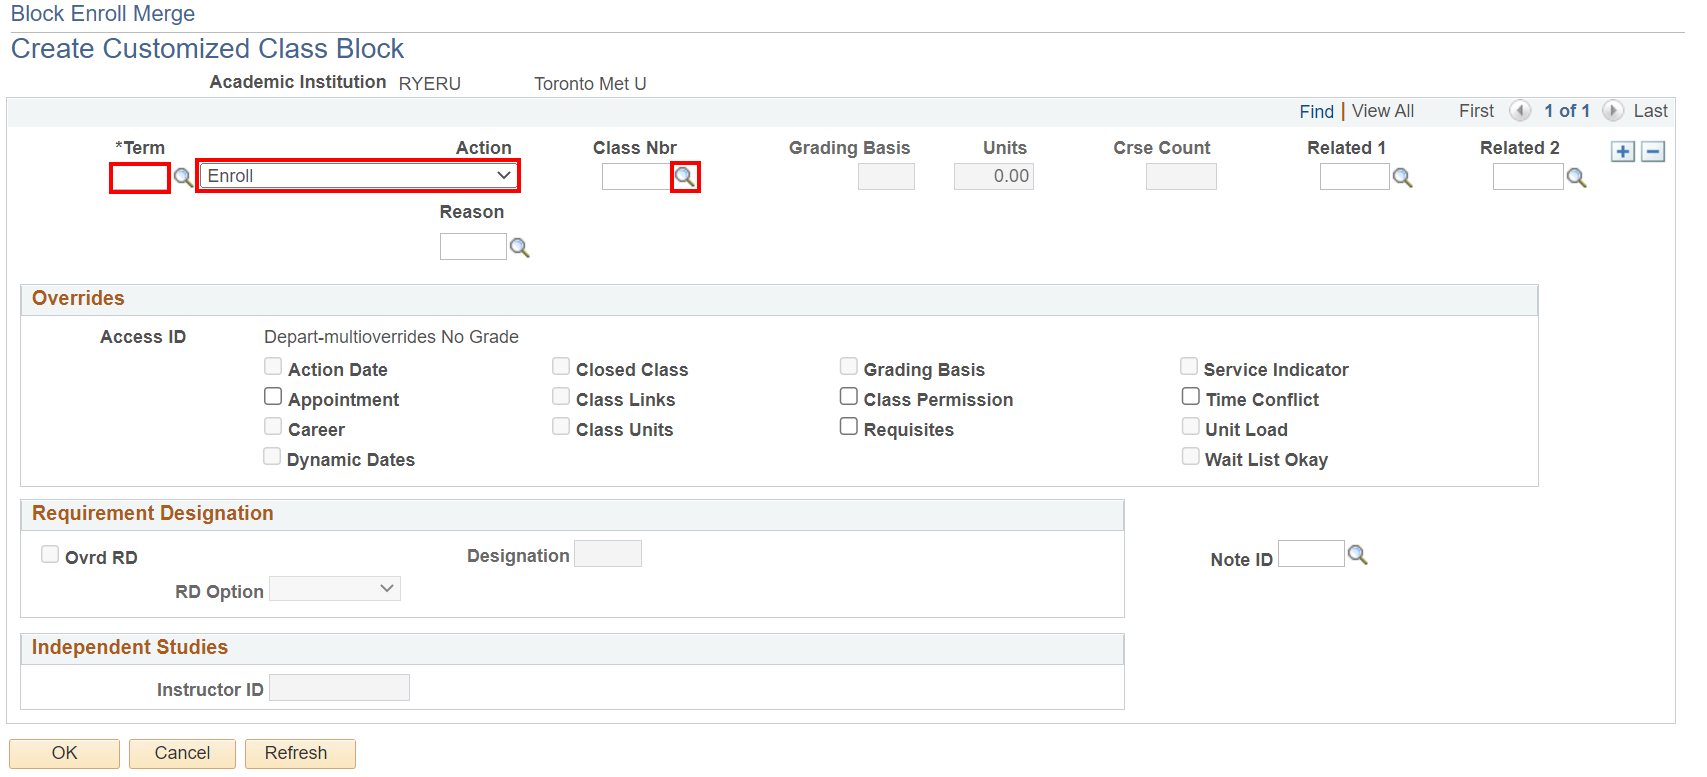Image resolution: width=1707 pixels, height=777 pixels.
Task: Open the RD Option dropdown
Action: pyautogui.click(x=335, y=589)
